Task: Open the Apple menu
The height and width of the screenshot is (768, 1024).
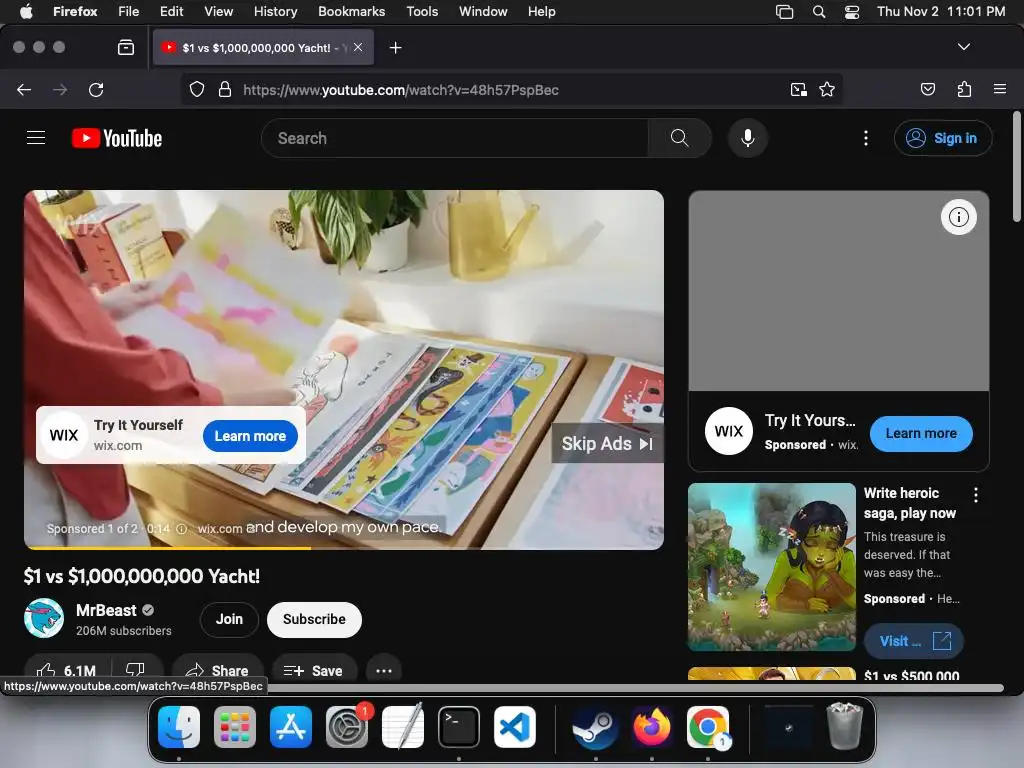Action: click(x=26, y=11)
